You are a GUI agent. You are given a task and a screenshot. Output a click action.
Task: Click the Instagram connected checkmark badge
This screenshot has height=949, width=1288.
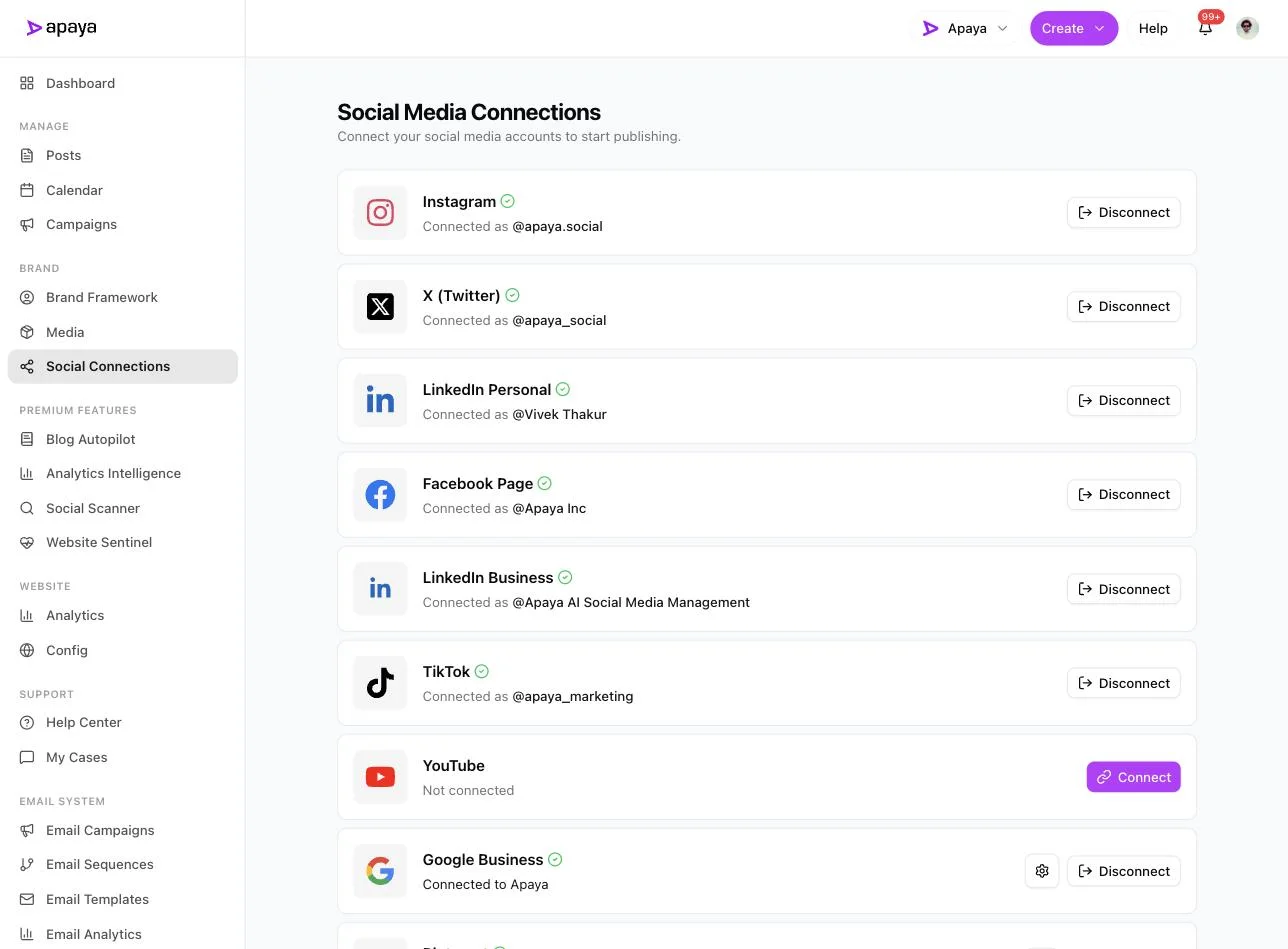[508, 201]
